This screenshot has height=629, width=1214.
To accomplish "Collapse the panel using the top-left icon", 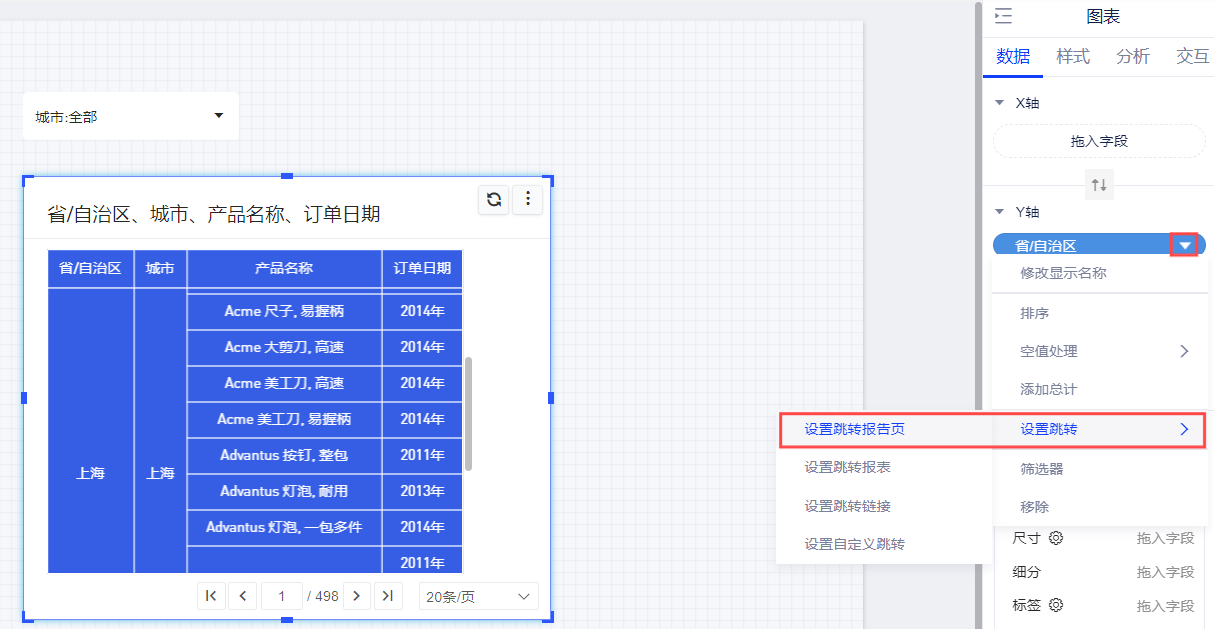I will point(1003,16).
